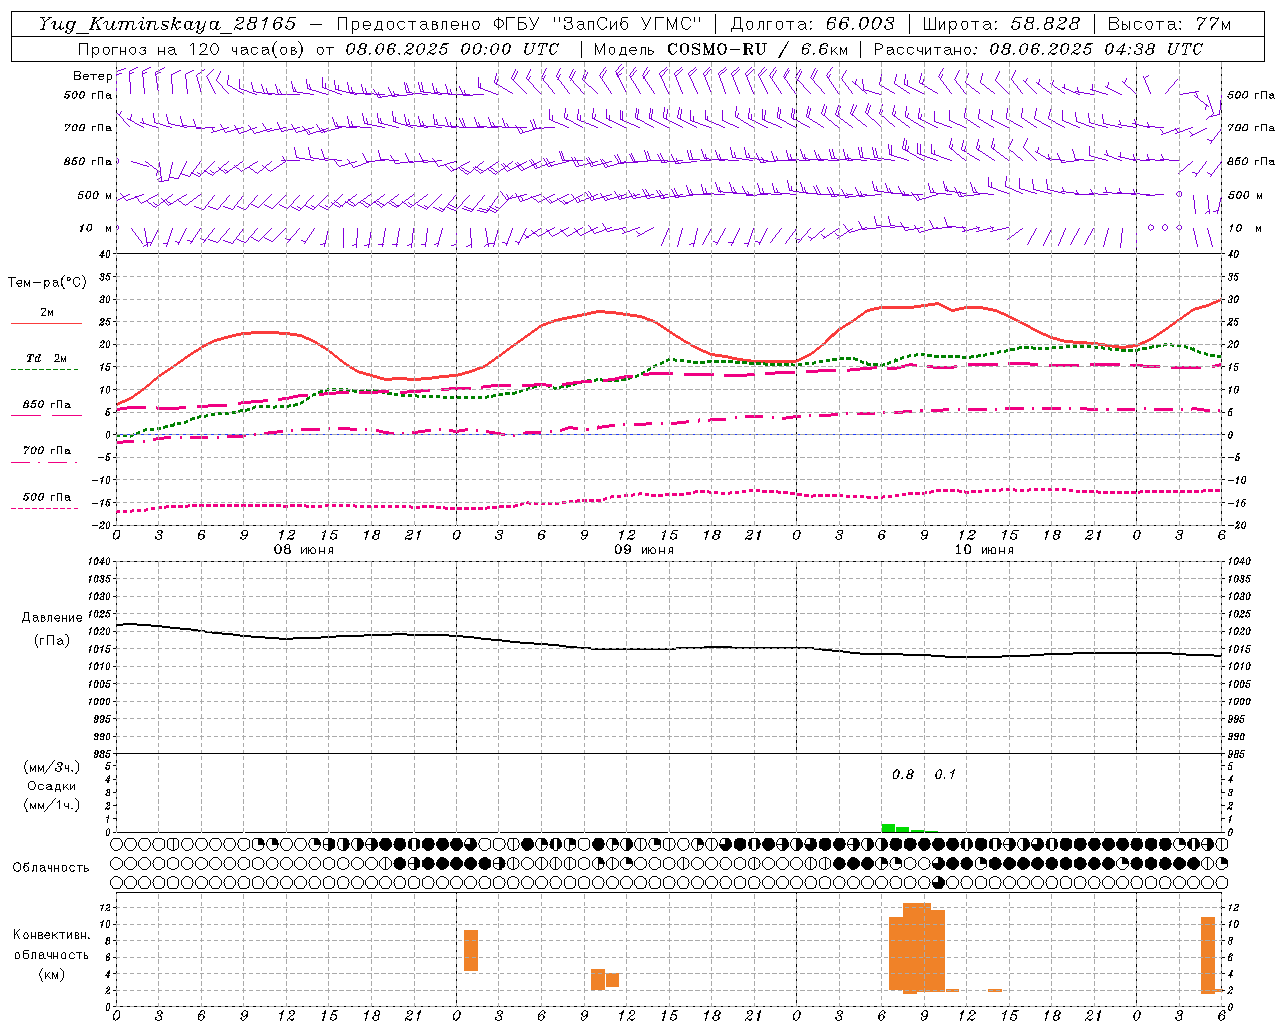The width and height of the screenshot is (1280, 1024).
Task: Click the Ветер wind section label
Action: click(92, 76)
